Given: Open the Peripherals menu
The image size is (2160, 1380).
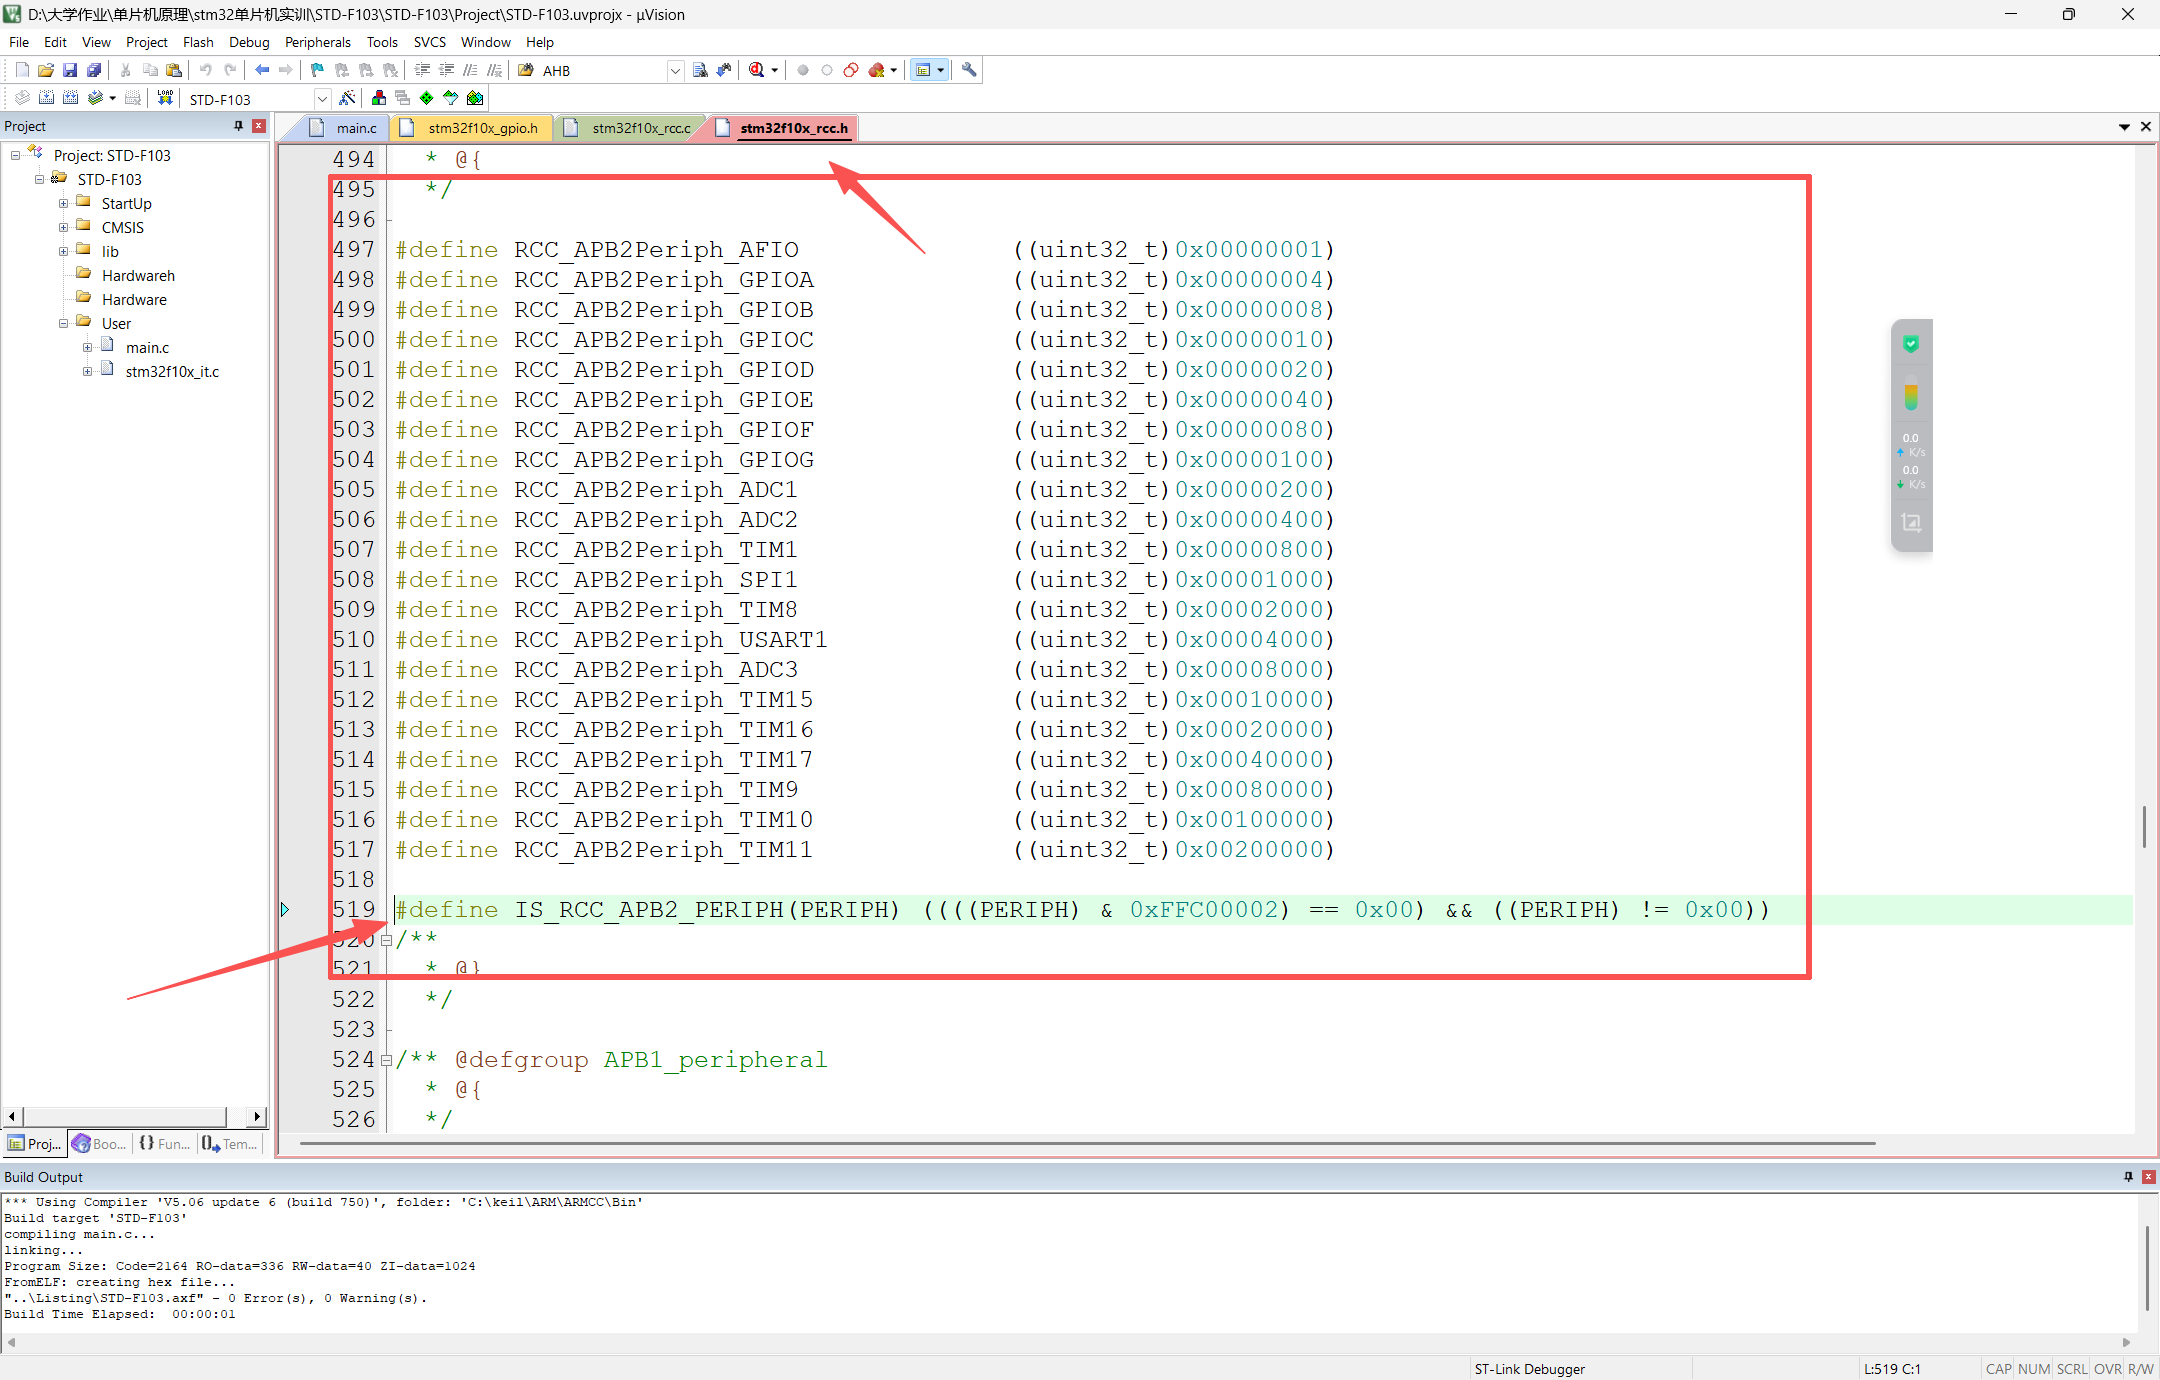Looking at the screenshot, I should pyautogui.click(x=317, y=42).
